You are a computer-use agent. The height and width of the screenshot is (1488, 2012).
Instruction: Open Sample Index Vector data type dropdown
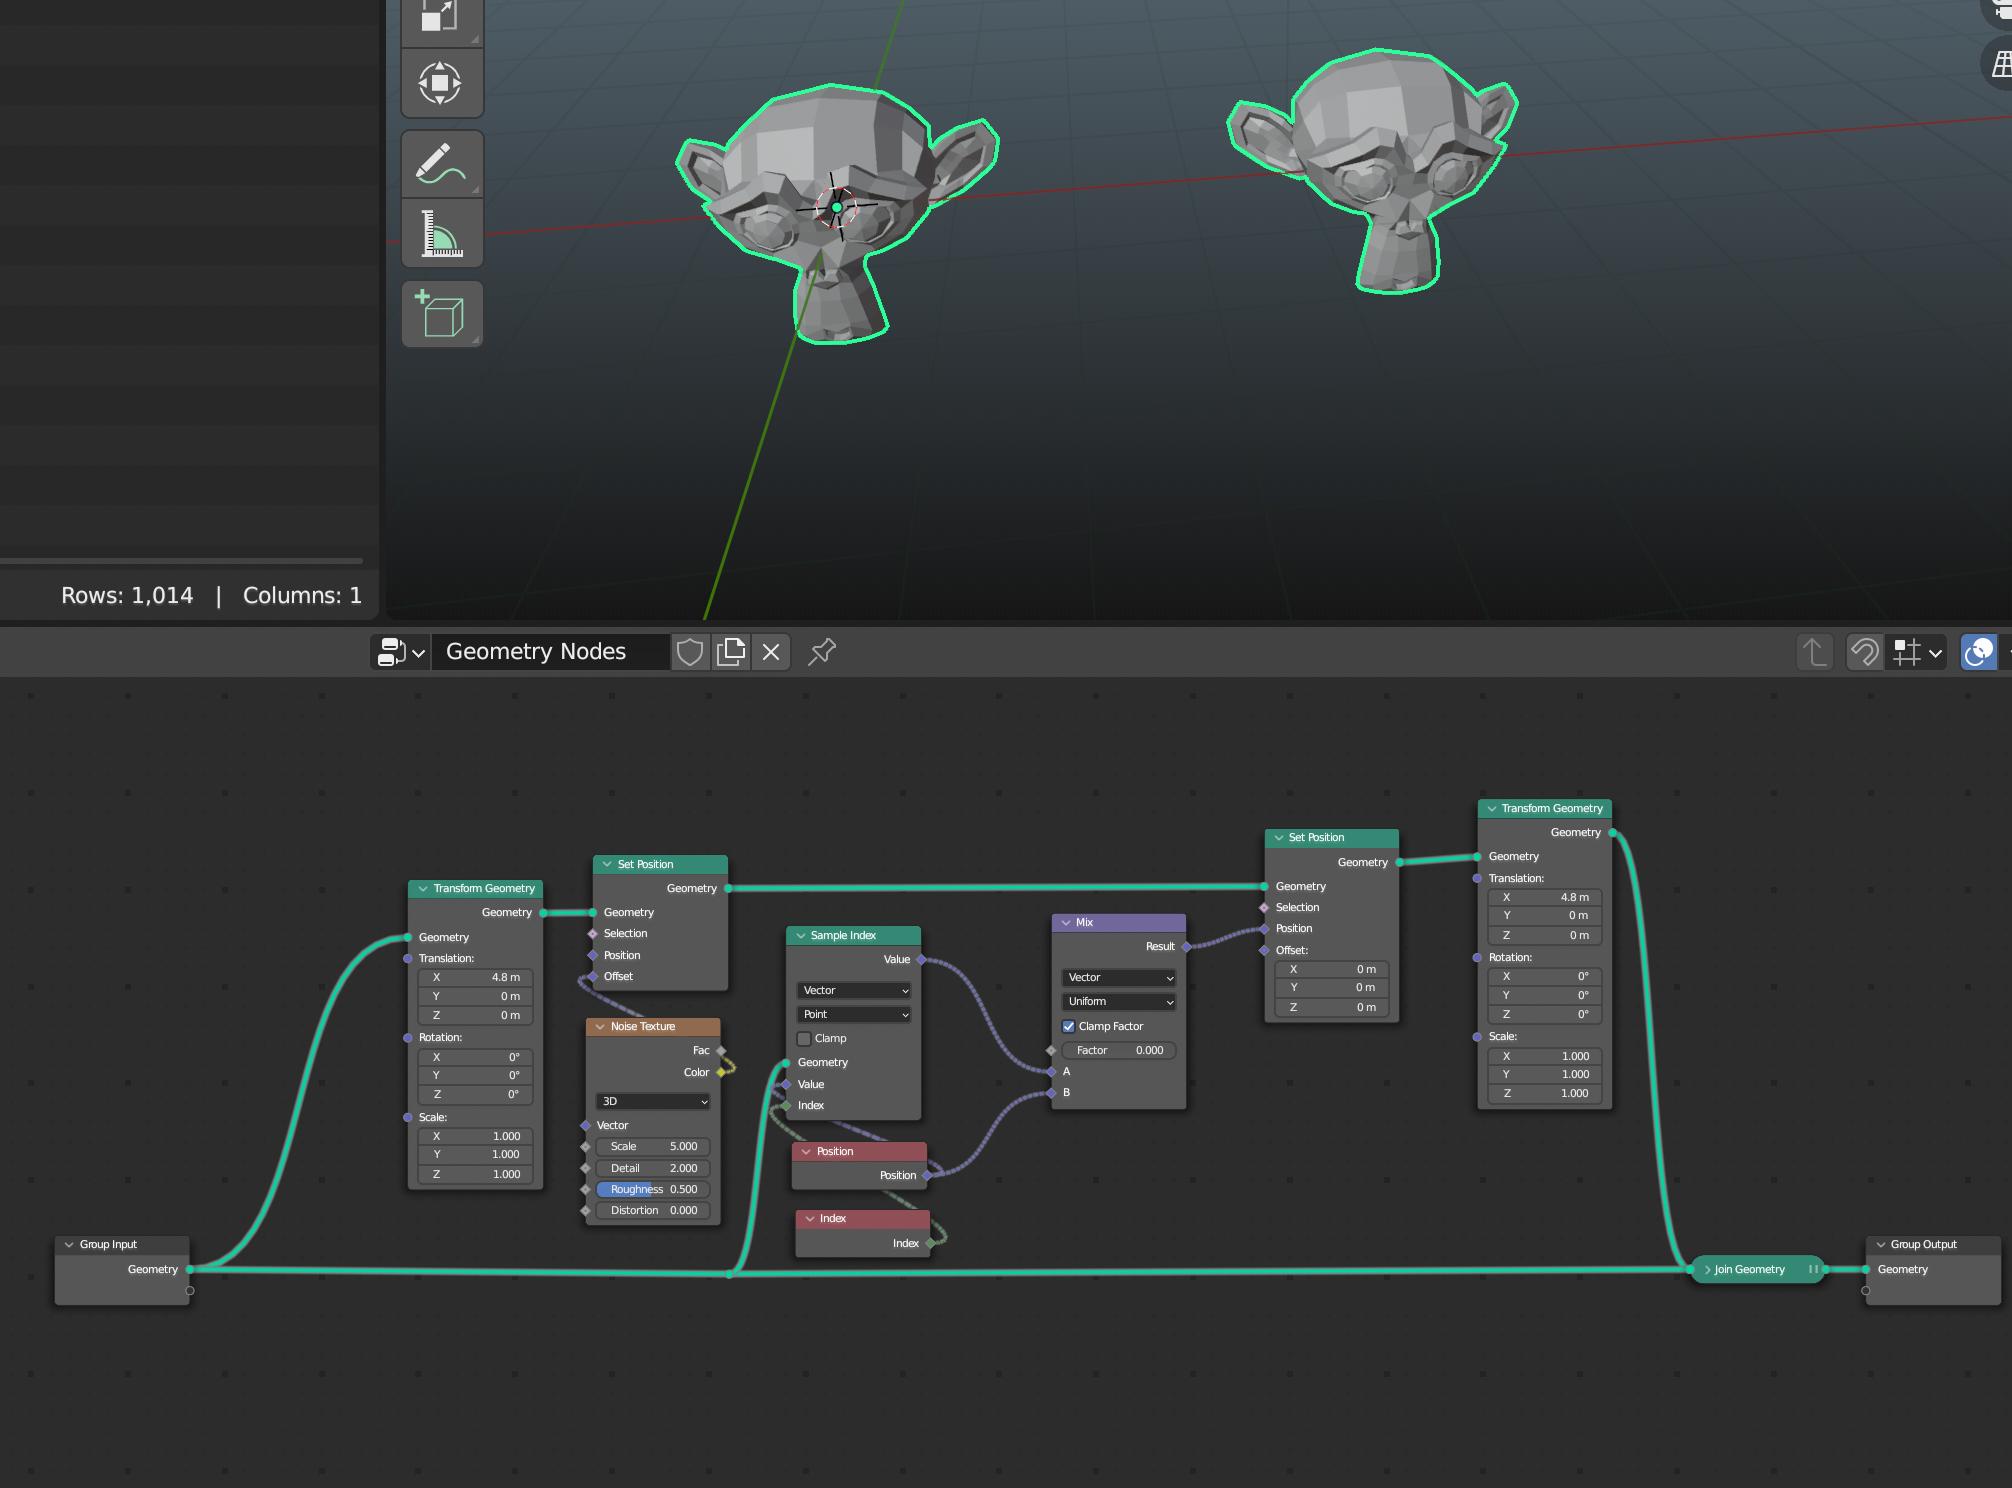[854, 990]
